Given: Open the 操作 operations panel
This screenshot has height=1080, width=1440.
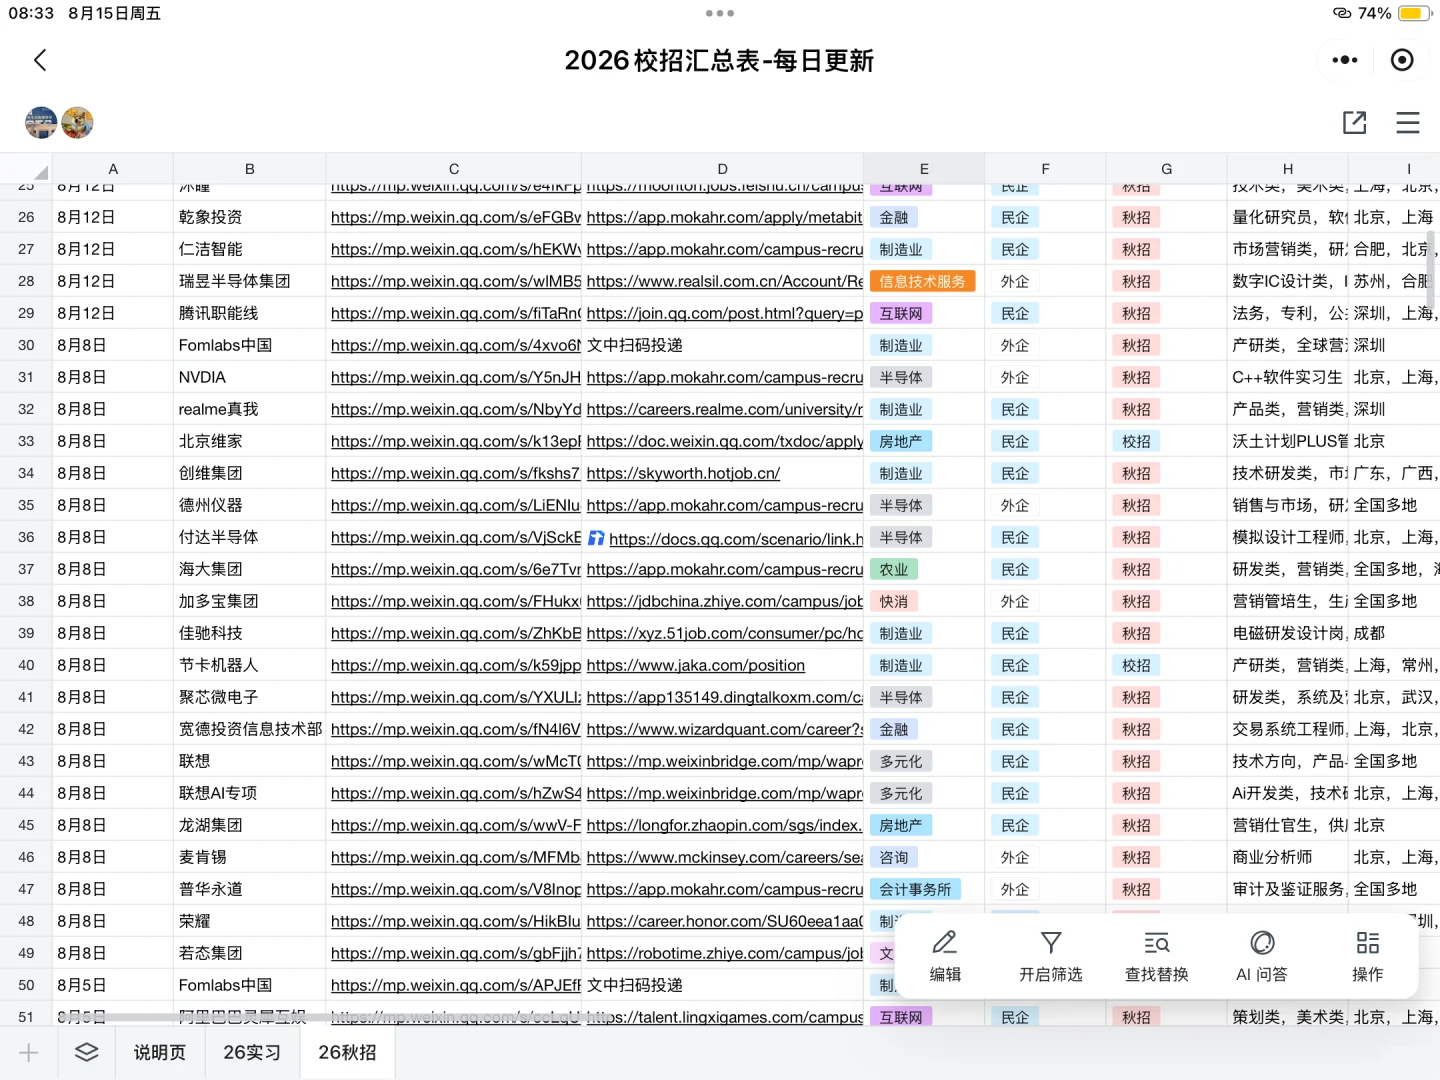Looking at the screenshot, I should [1366, 955].
